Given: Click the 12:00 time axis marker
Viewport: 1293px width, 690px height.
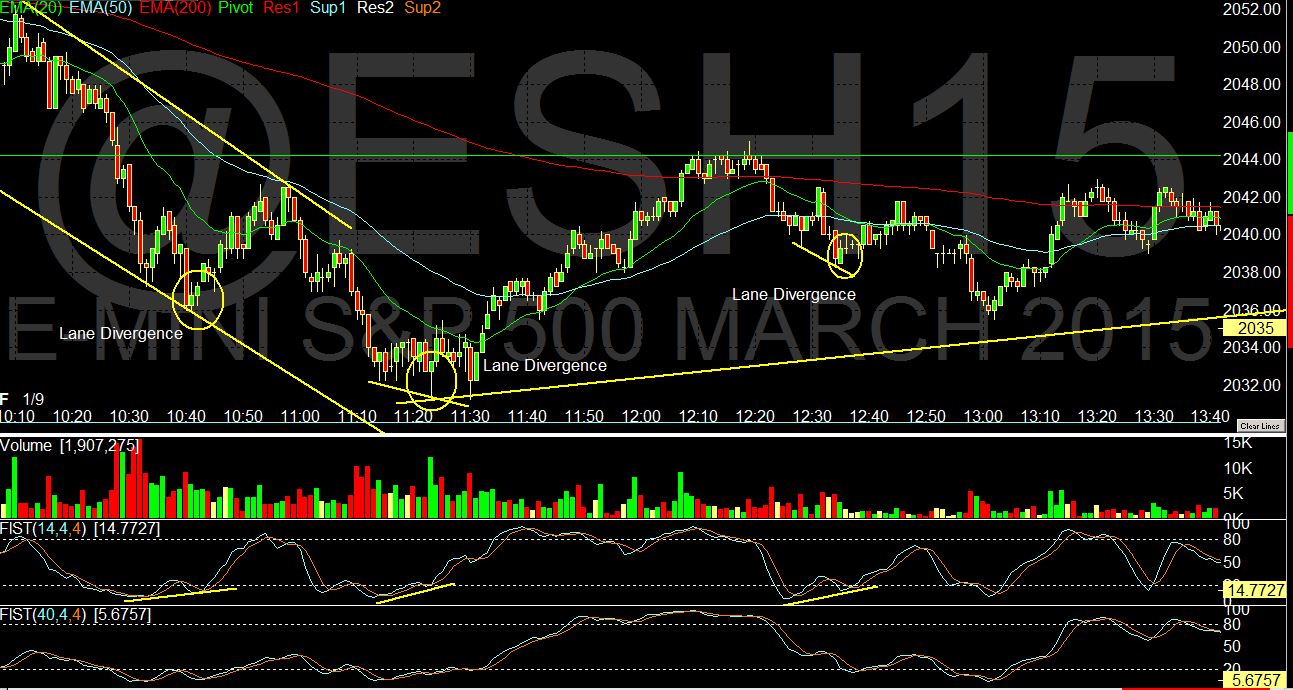Looking at the screenshot, I should point(641,416).
